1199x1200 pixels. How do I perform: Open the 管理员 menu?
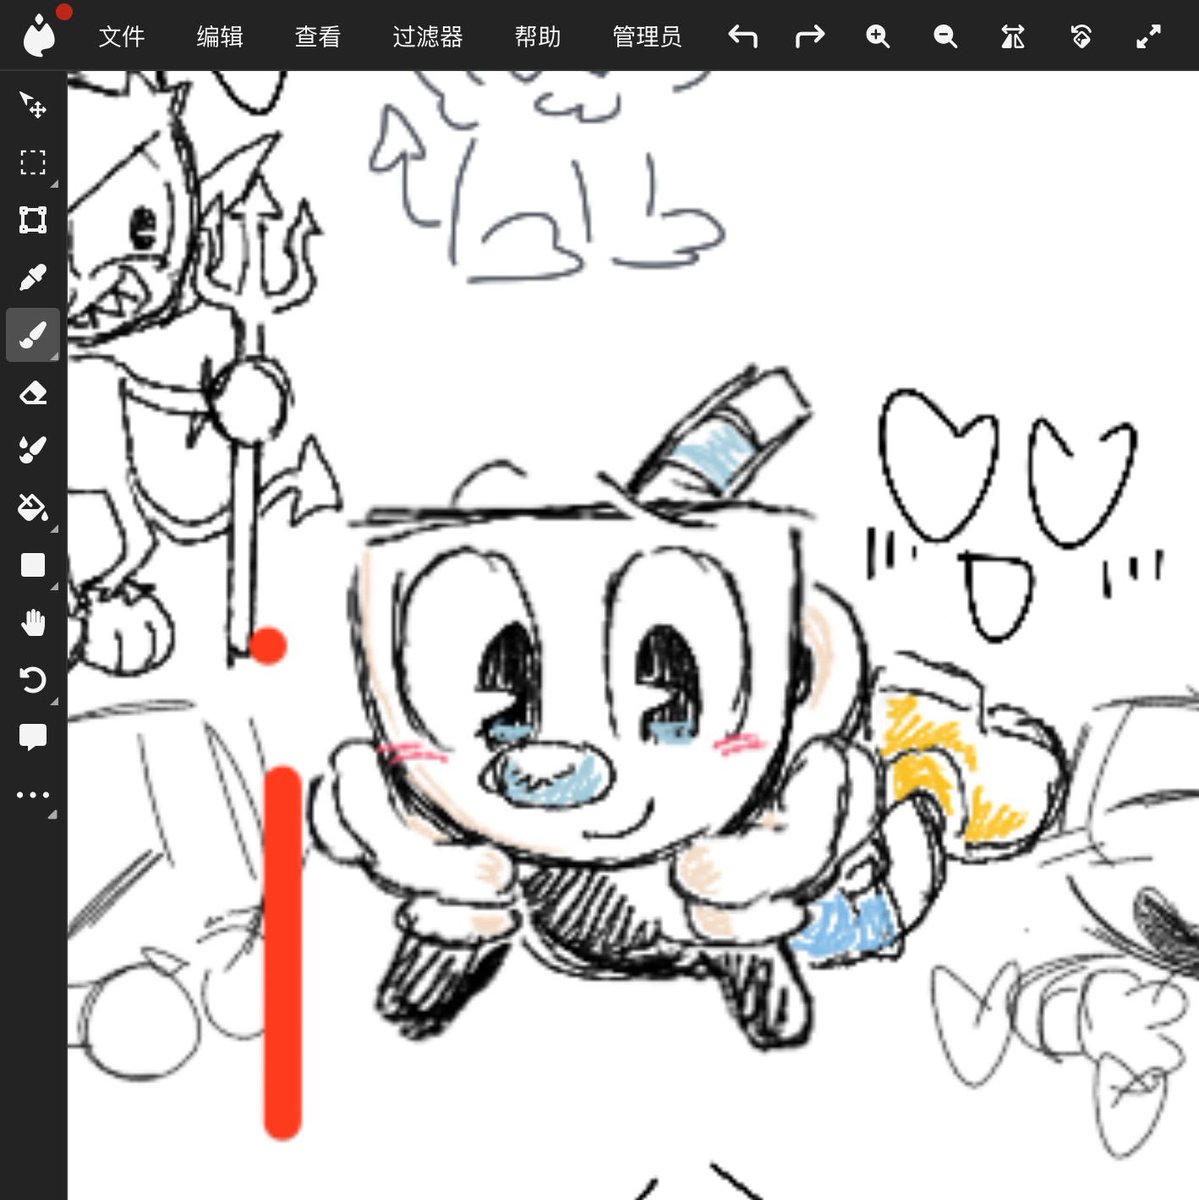tap(648, 37)
